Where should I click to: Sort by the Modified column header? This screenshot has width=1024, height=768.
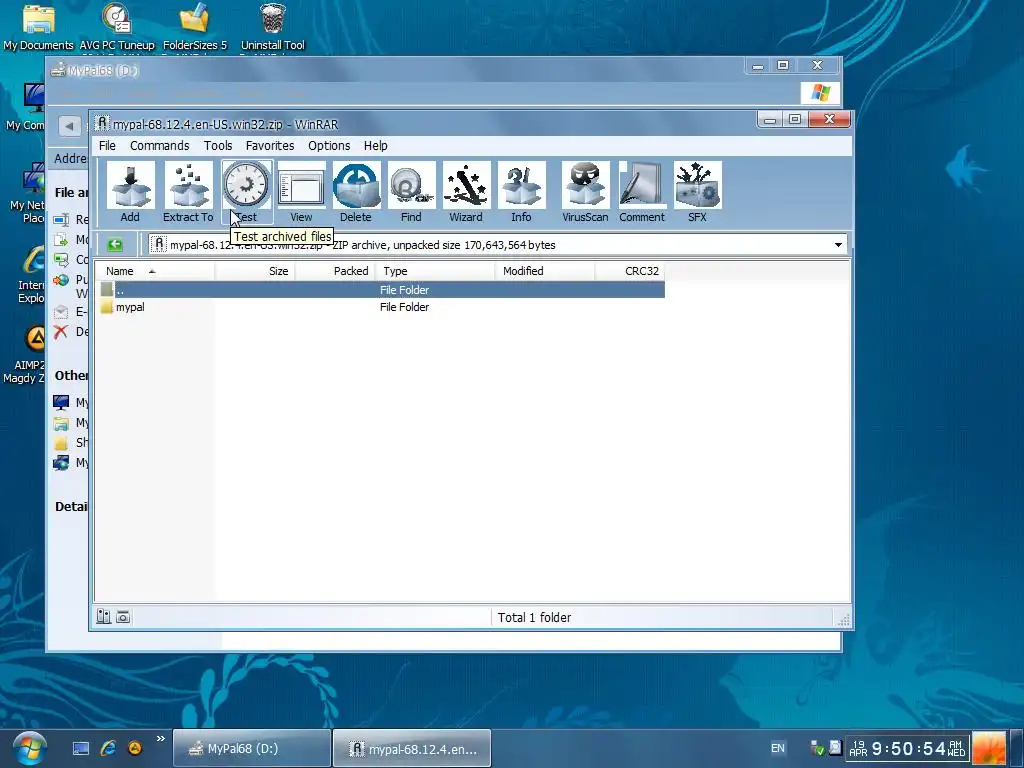545,271
